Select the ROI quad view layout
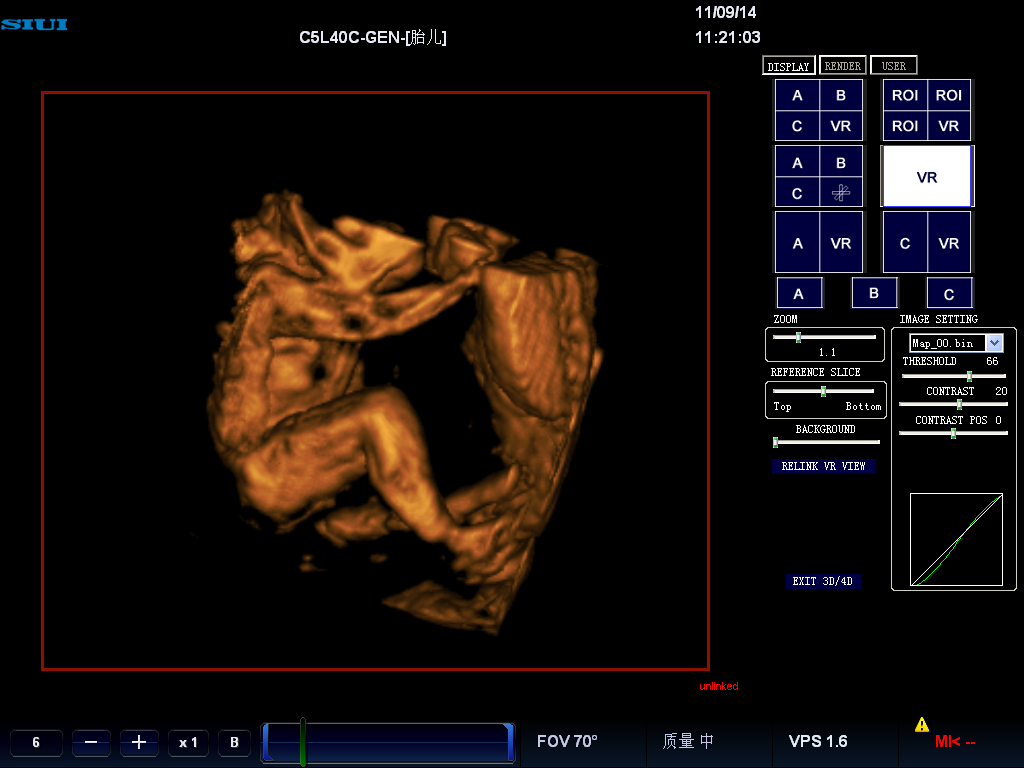 [926, 110]
